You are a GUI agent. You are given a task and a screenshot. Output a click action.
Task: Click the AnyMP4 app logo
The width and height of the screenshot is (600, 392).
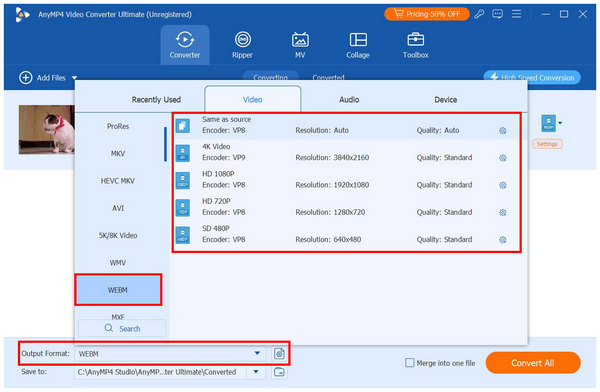pyautogui.click(x=22, y=15)
